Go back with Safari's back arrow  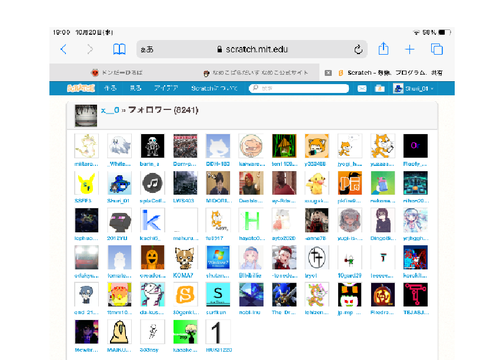click(x=63, y=49)
